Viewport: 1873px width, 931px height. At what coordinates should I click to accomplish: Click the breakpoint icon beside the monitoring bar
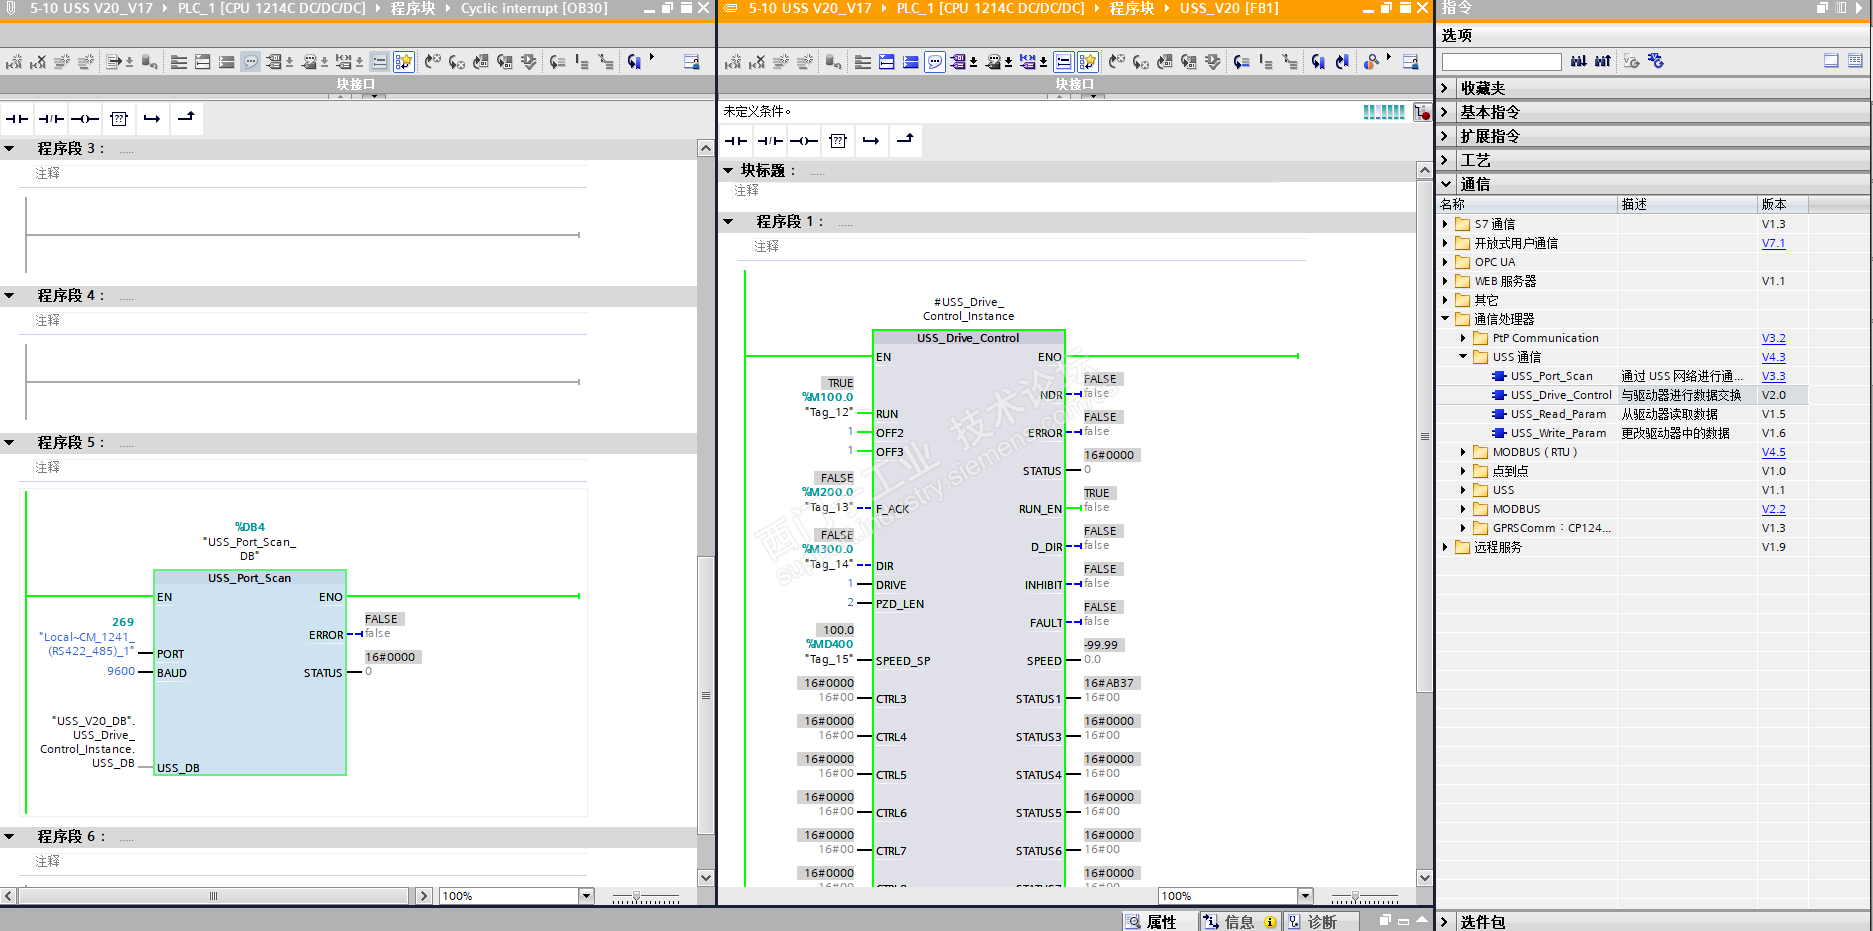click(1422, 112)
